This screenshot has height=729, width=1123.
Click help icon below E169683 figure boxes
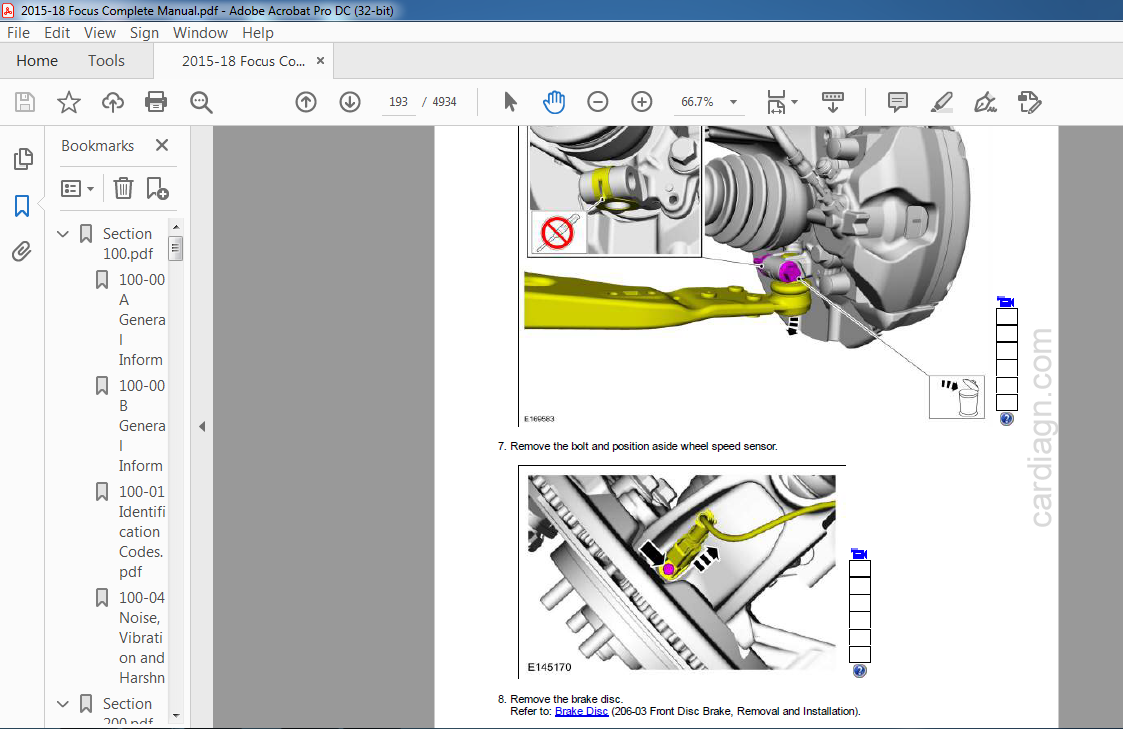coord(1006,419)
